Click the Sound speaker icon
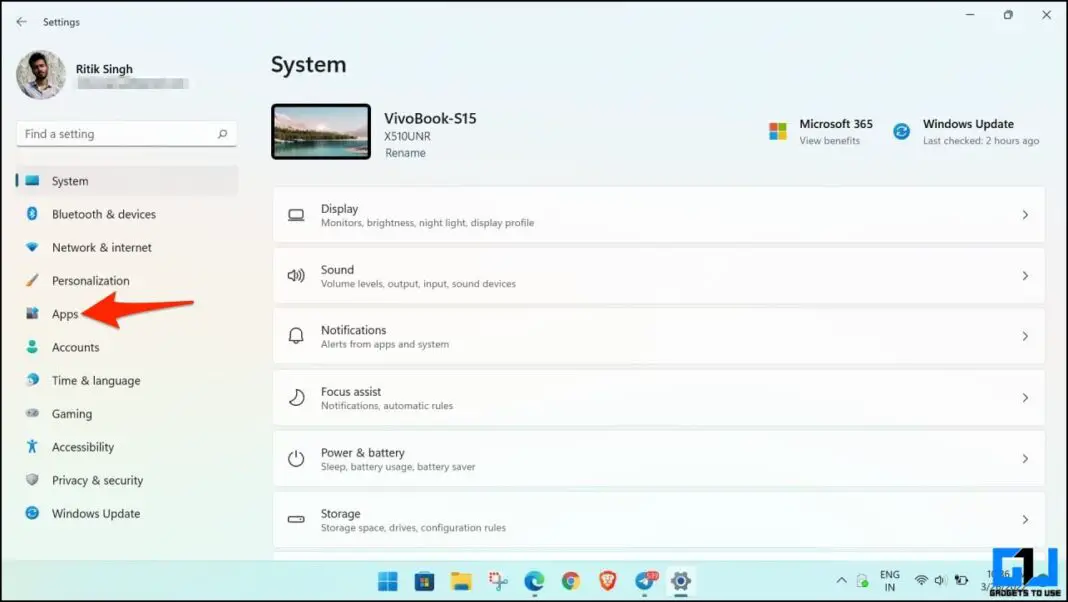Screen dimensions: 1068x602 pyautogui.click(x=296, y=275)
